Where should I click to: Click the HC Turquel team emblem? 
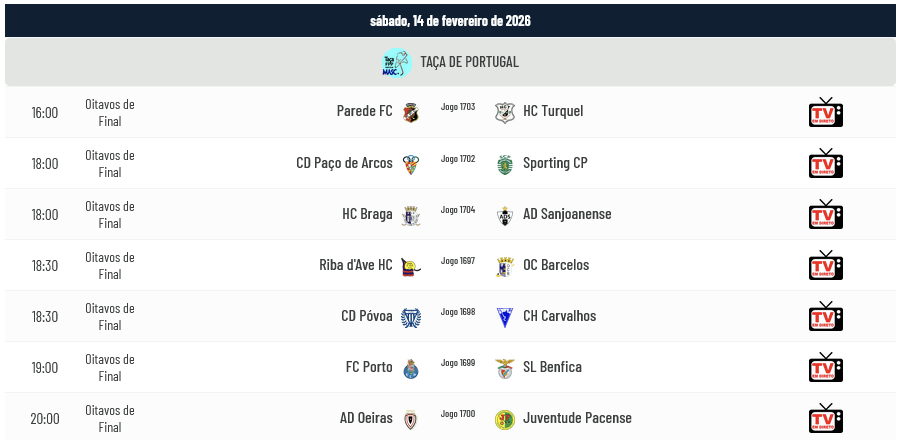click(504, 112)
